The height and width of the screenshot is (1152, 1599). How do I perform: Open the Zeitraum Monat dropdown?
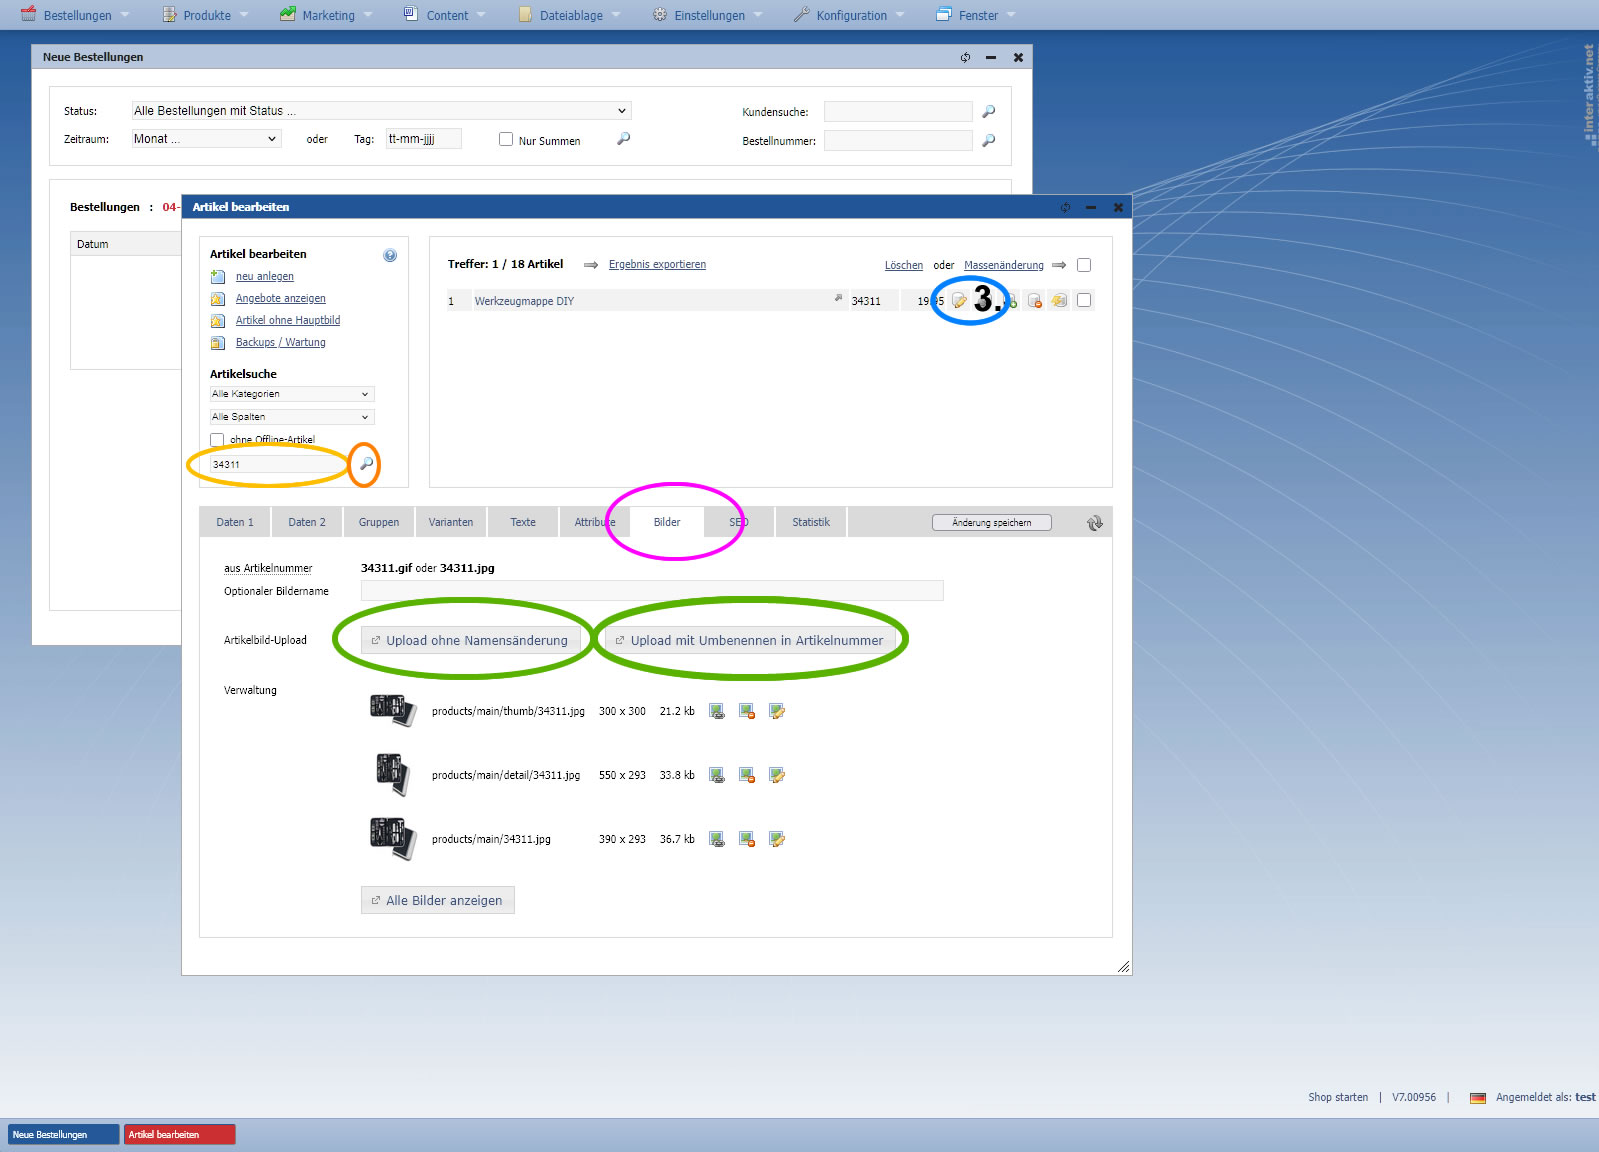[205, 139]
